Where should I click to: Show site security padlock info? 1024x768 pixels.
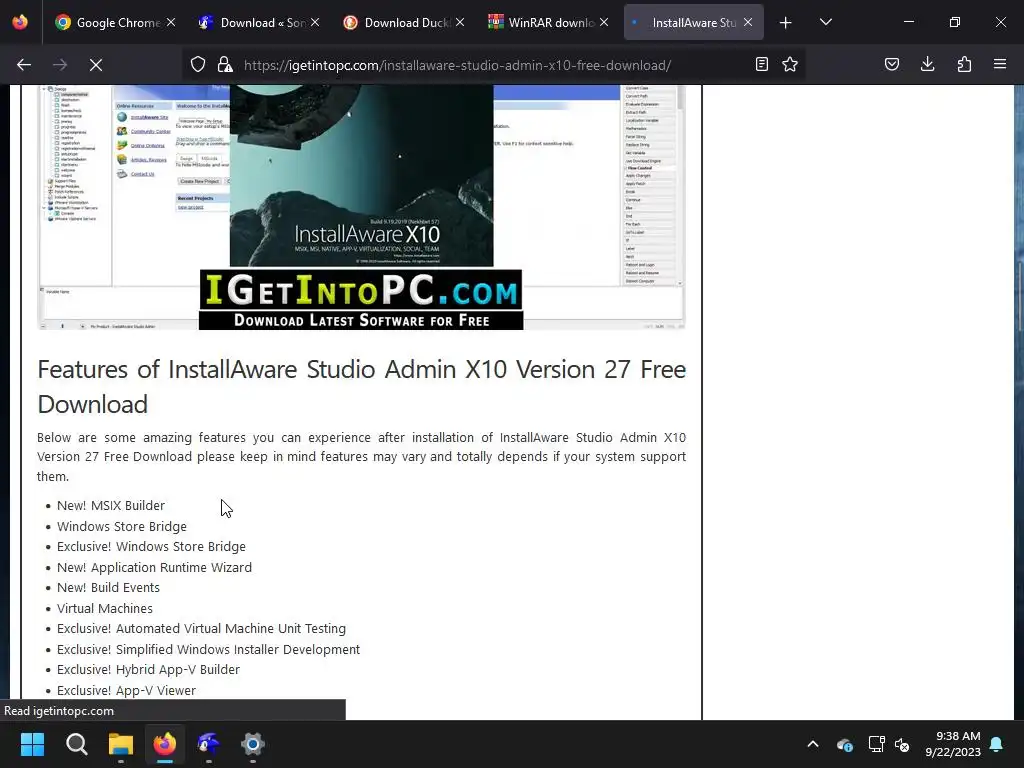coord(225,65)
